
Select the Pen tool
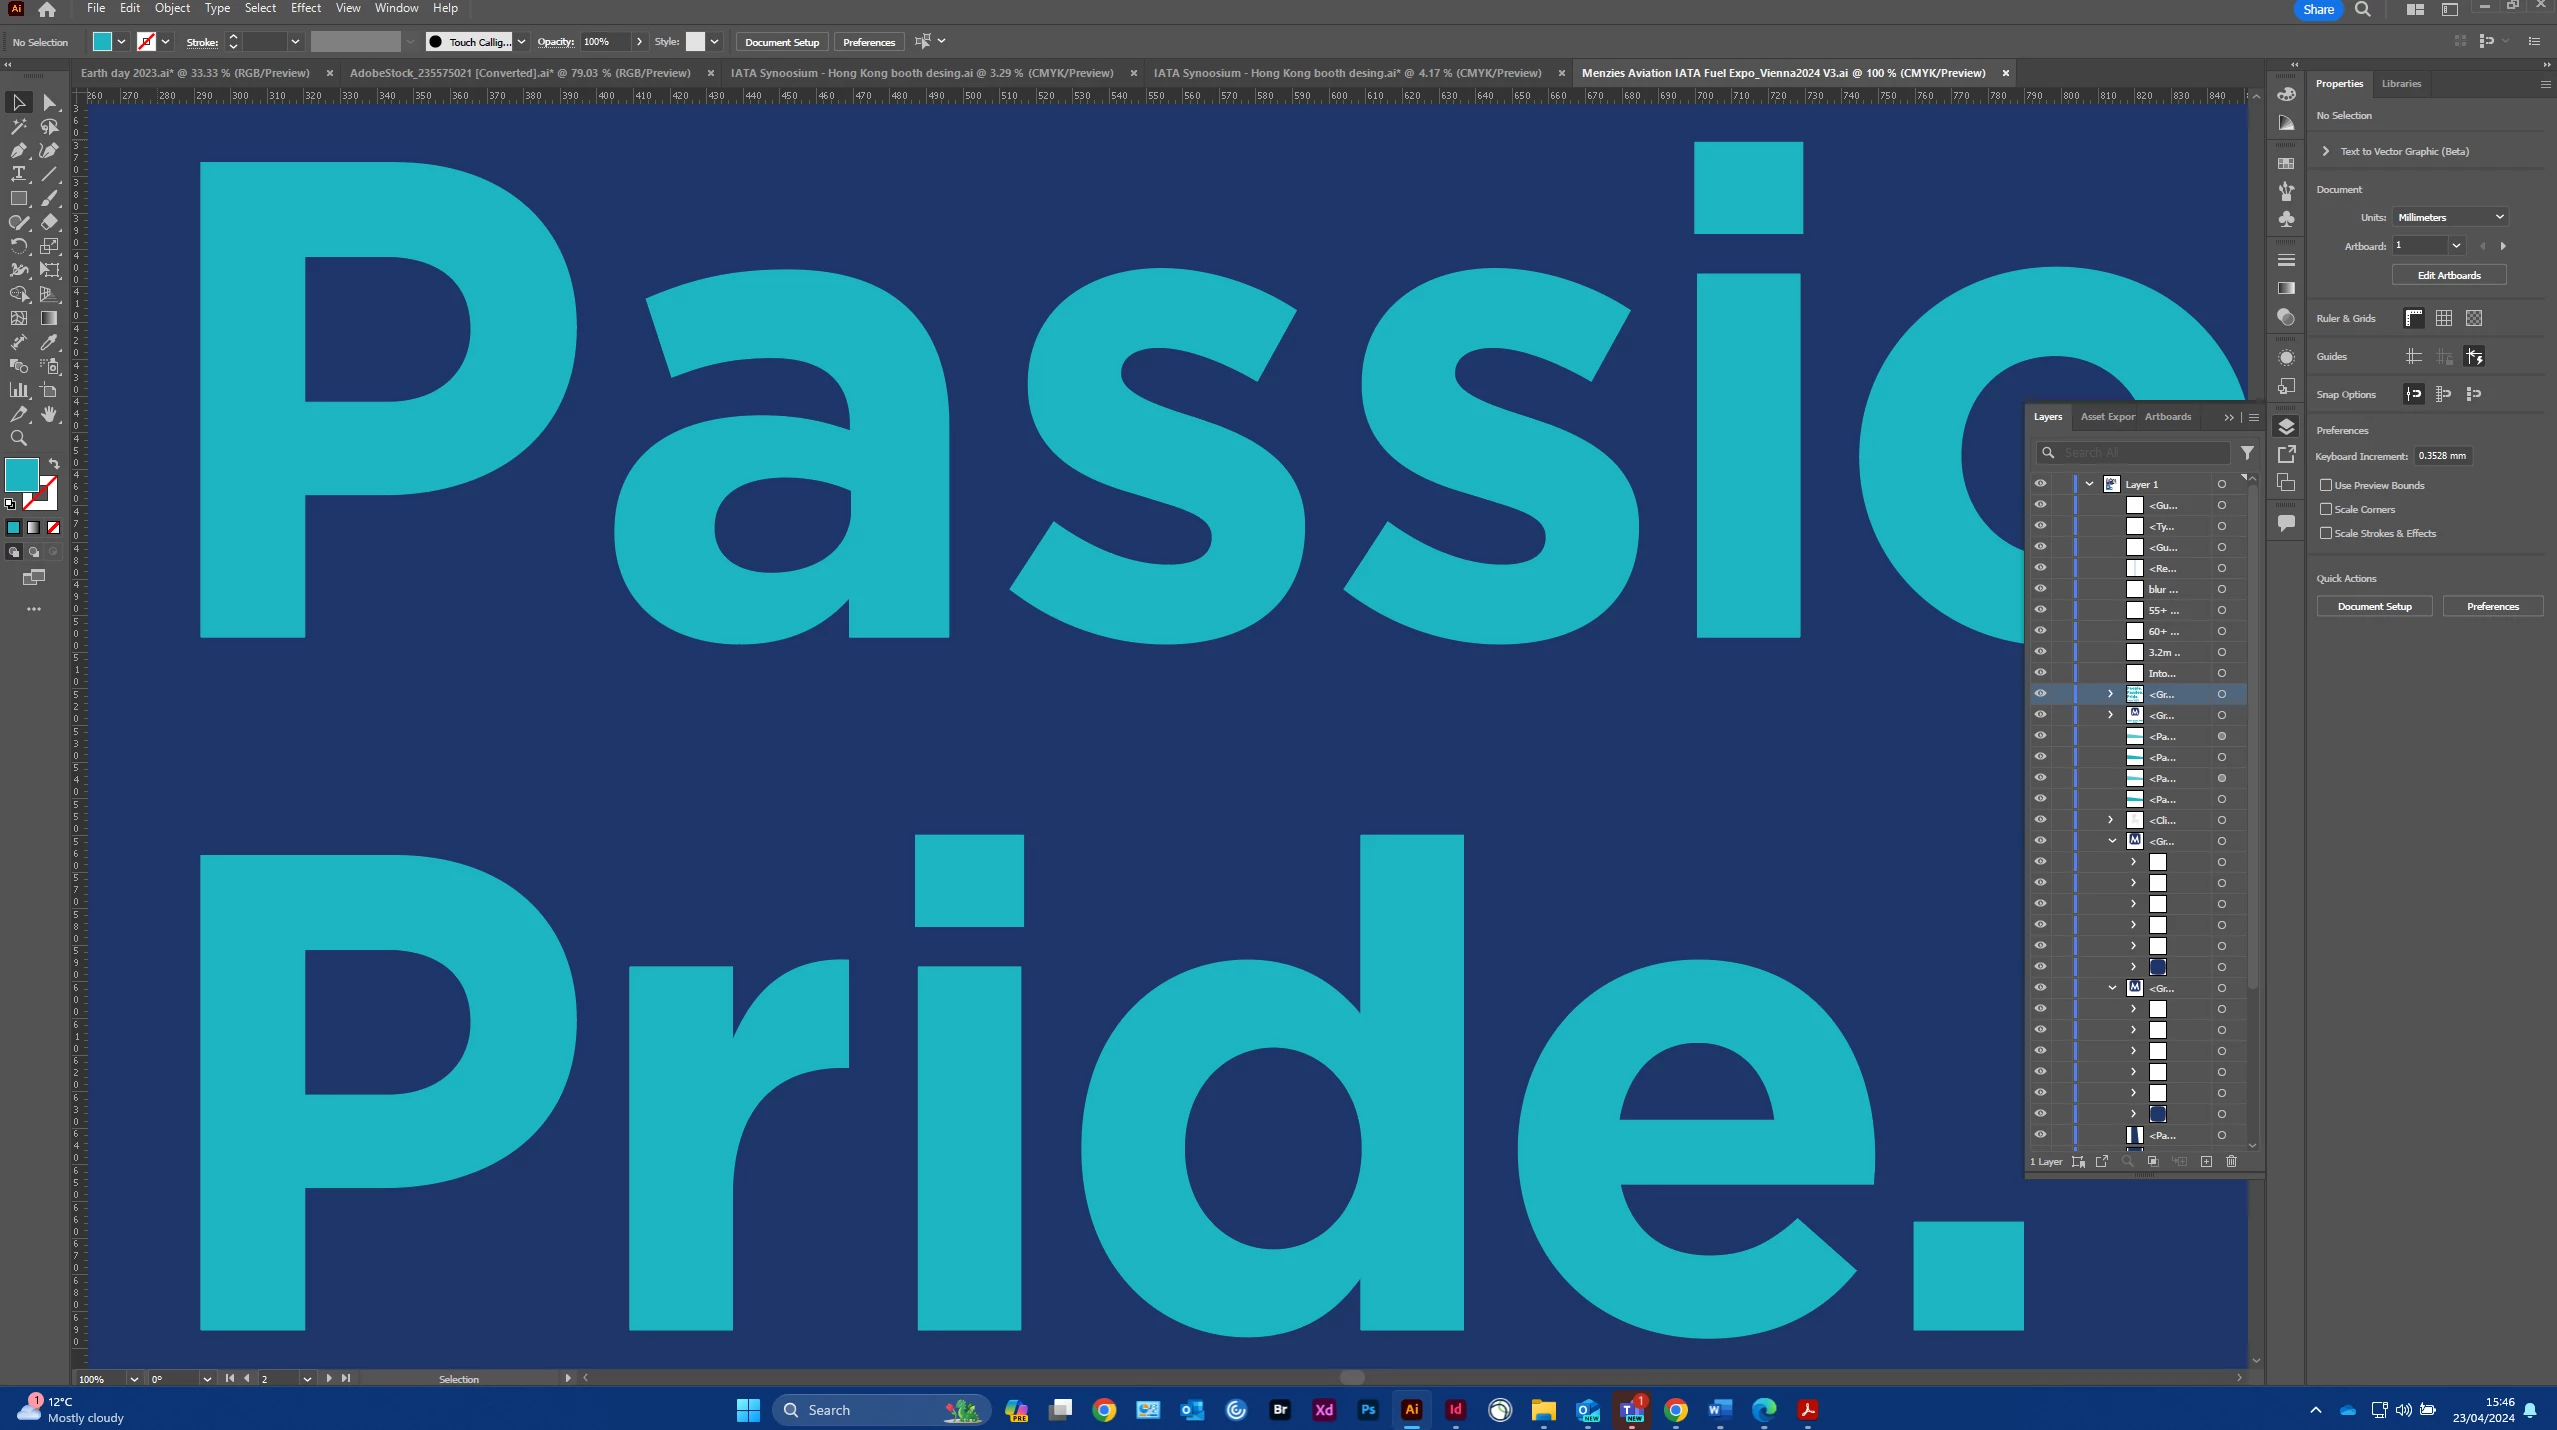click(18, 150)
